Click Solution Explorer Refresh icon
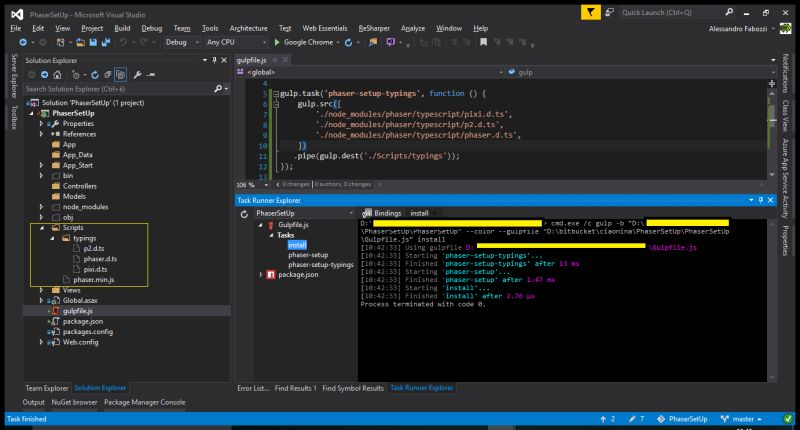 (95, 75)
